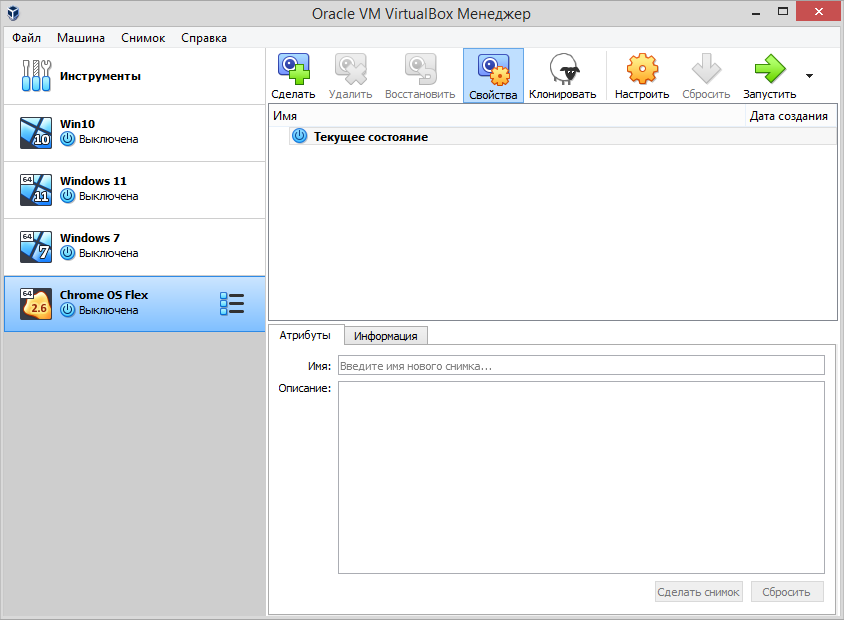Screen dimensions: 844x620
Task: Click the Сделать snapshot toolbar icon
Action: pyautogui.click(x=293, y=69)
